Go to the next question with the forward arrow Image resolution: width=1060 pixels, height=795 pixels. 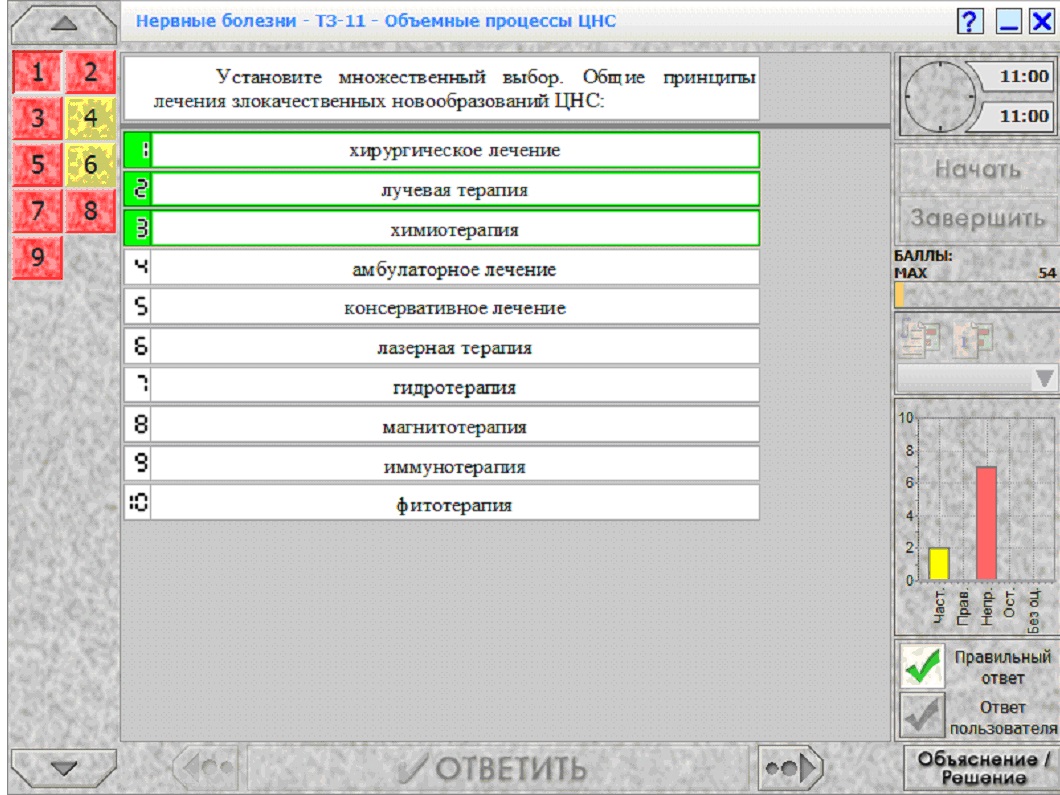coord(791,767)
